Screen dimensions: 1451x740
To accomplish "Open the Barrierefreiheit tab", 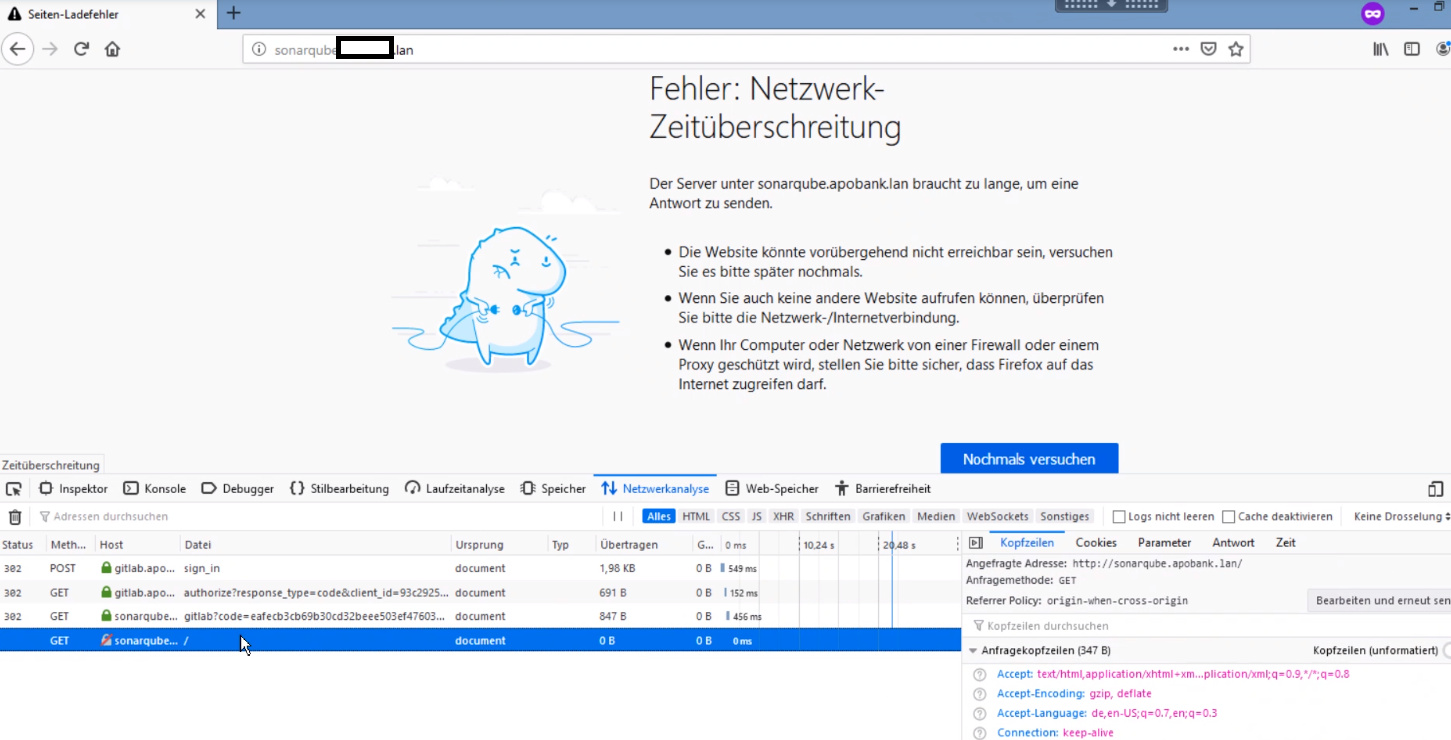I will 883,489.
